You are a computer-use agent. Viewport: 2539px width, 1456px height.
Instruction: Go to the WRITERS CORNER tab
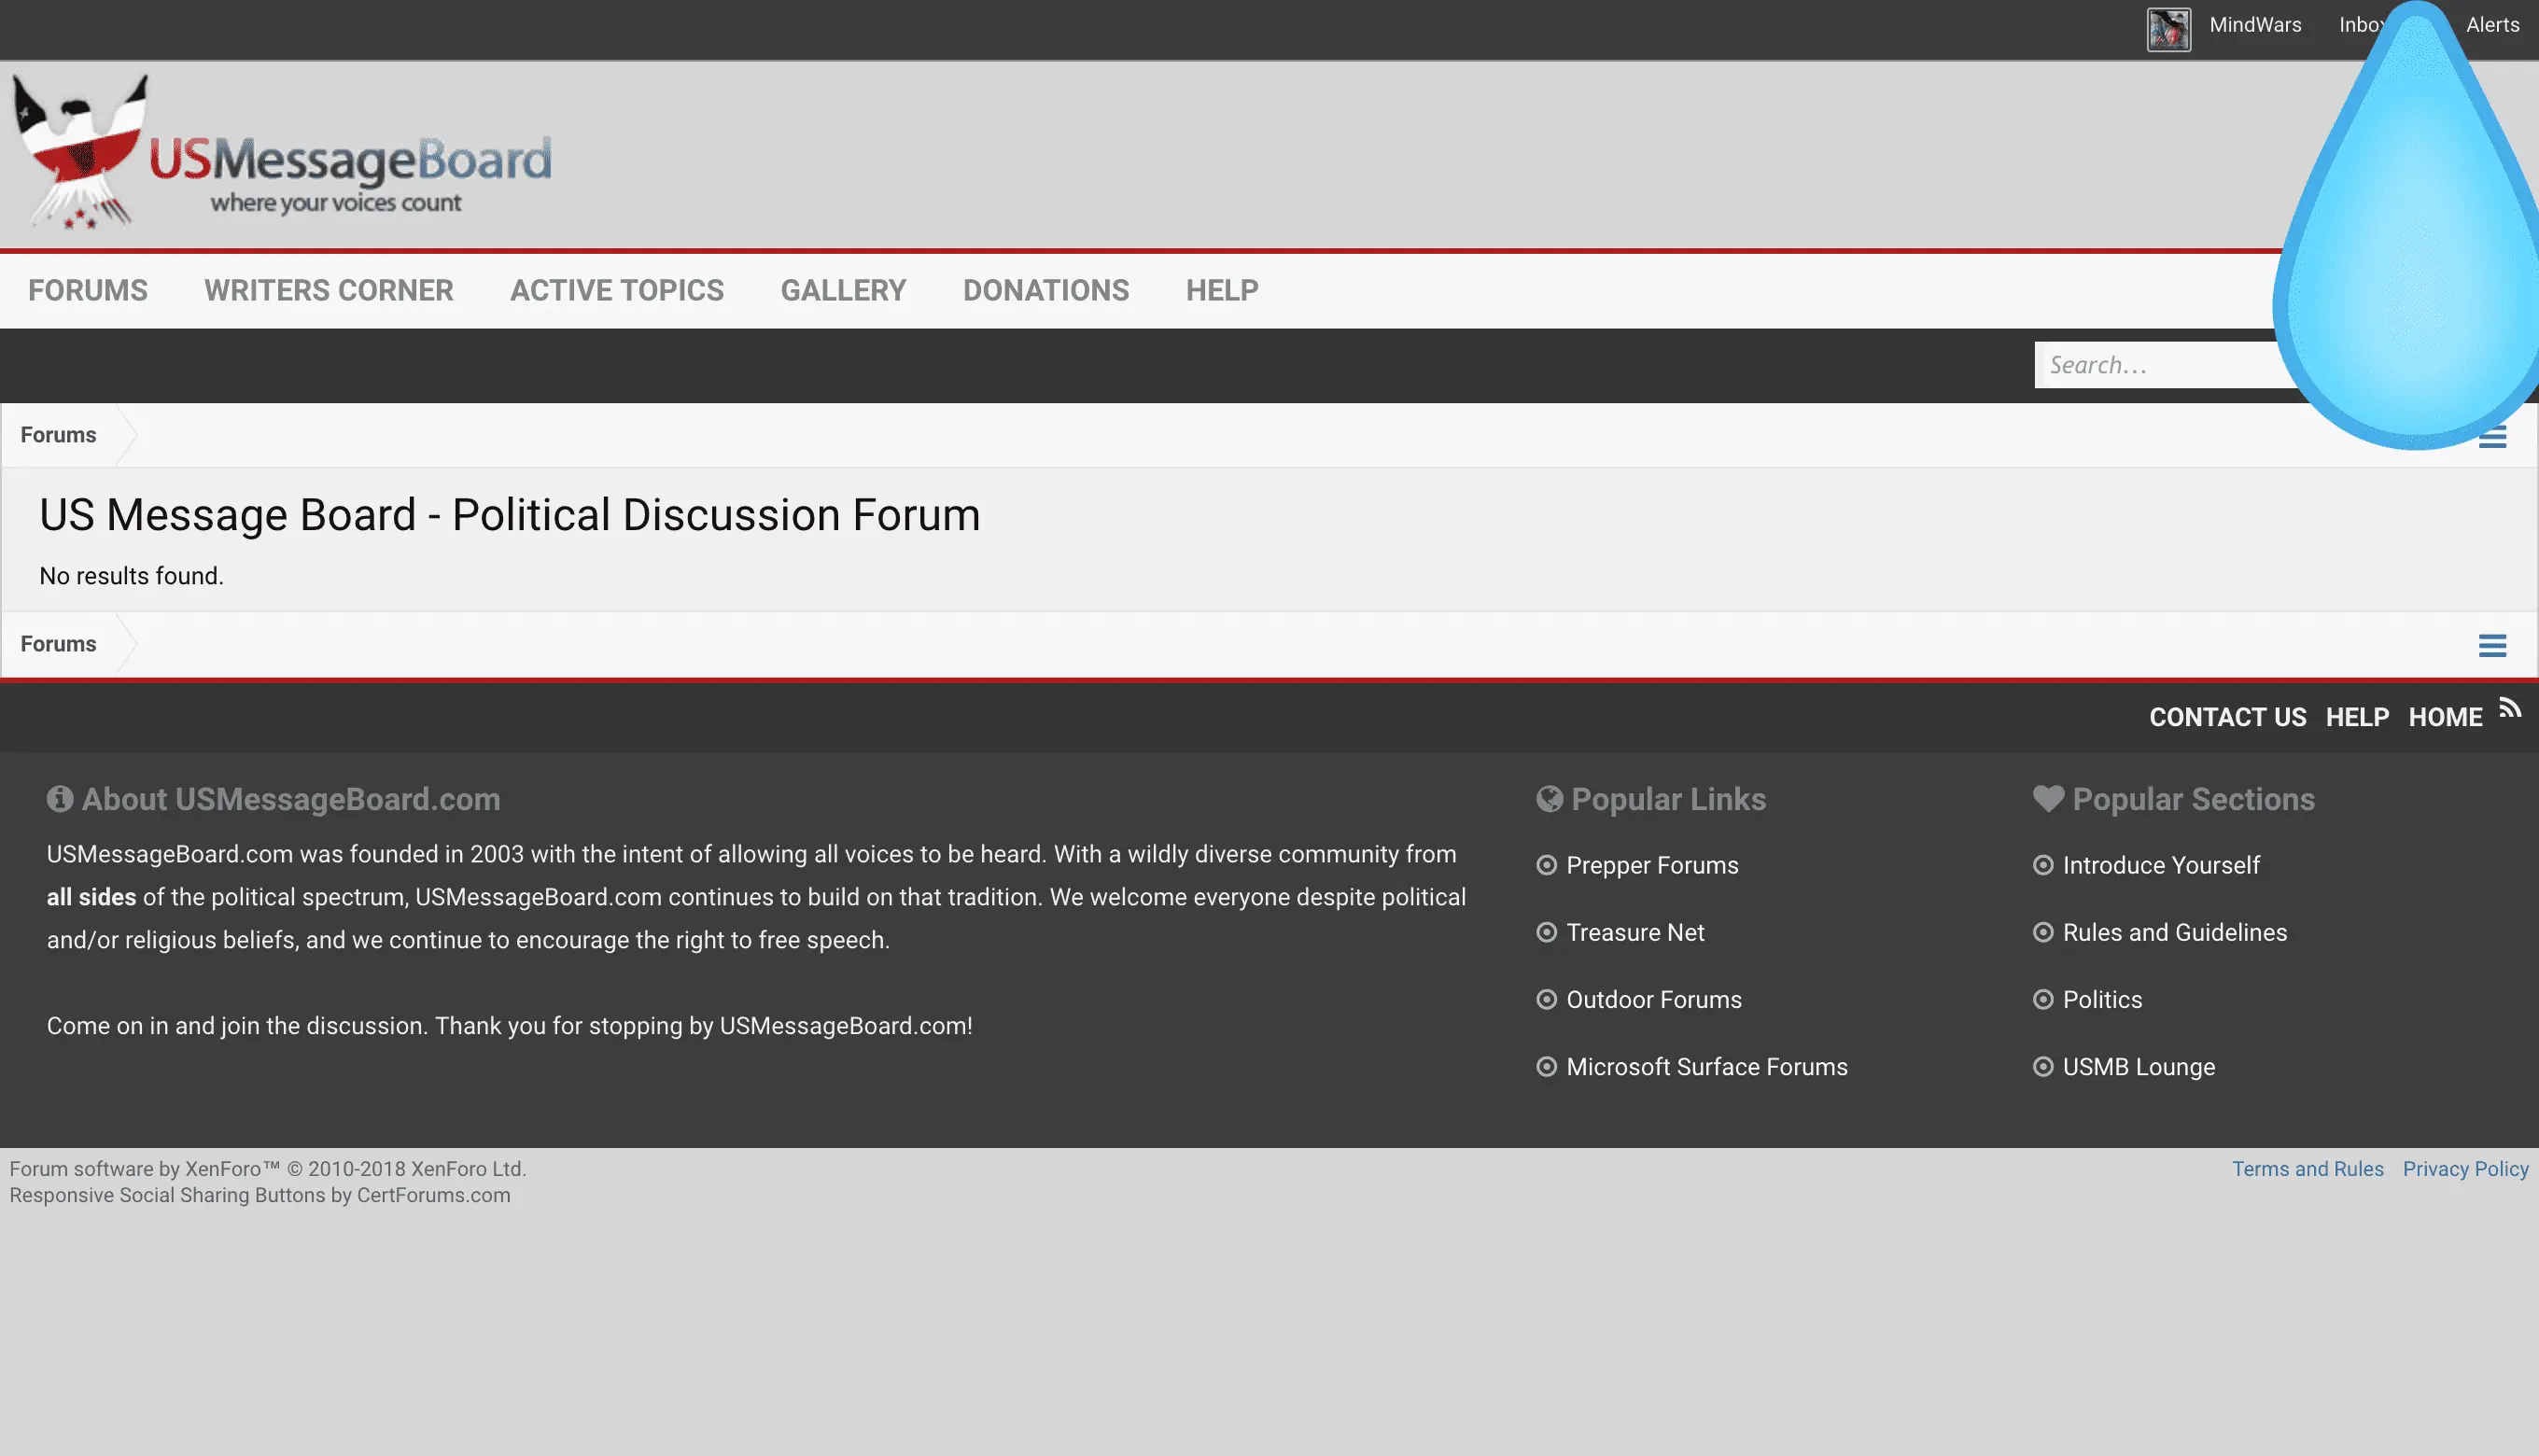click(329, 291)
